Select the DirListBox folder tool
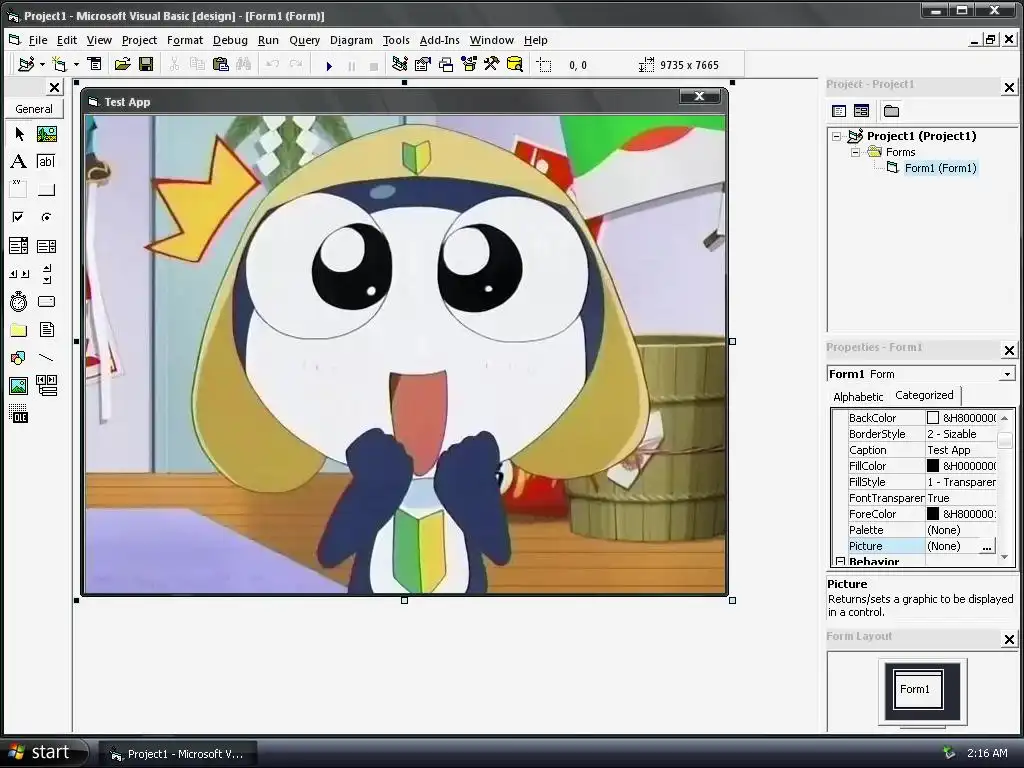1024x768 pixels. [x=19, y=330]
